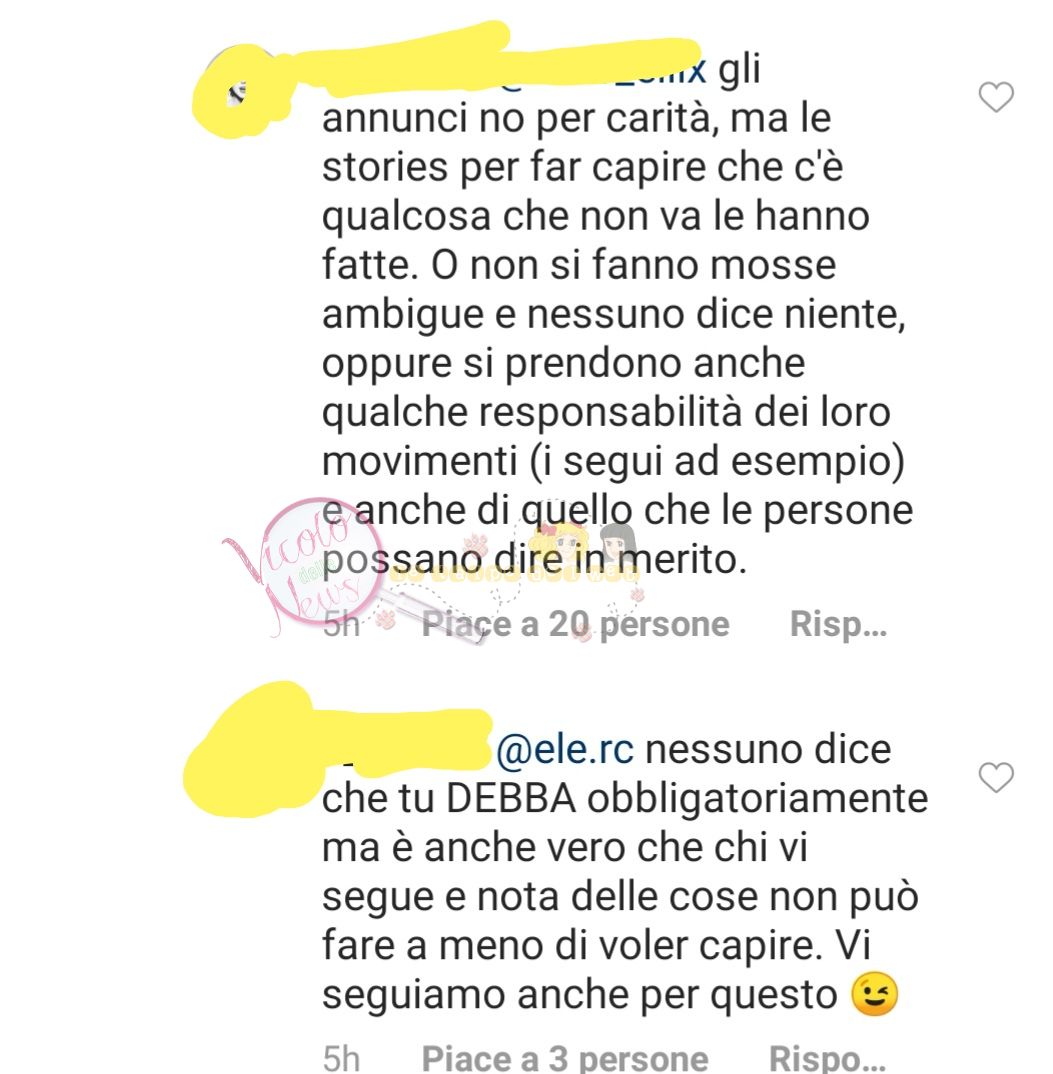
Task: Reply to the first comment via Risp...
Action: (x=839, y=624)
